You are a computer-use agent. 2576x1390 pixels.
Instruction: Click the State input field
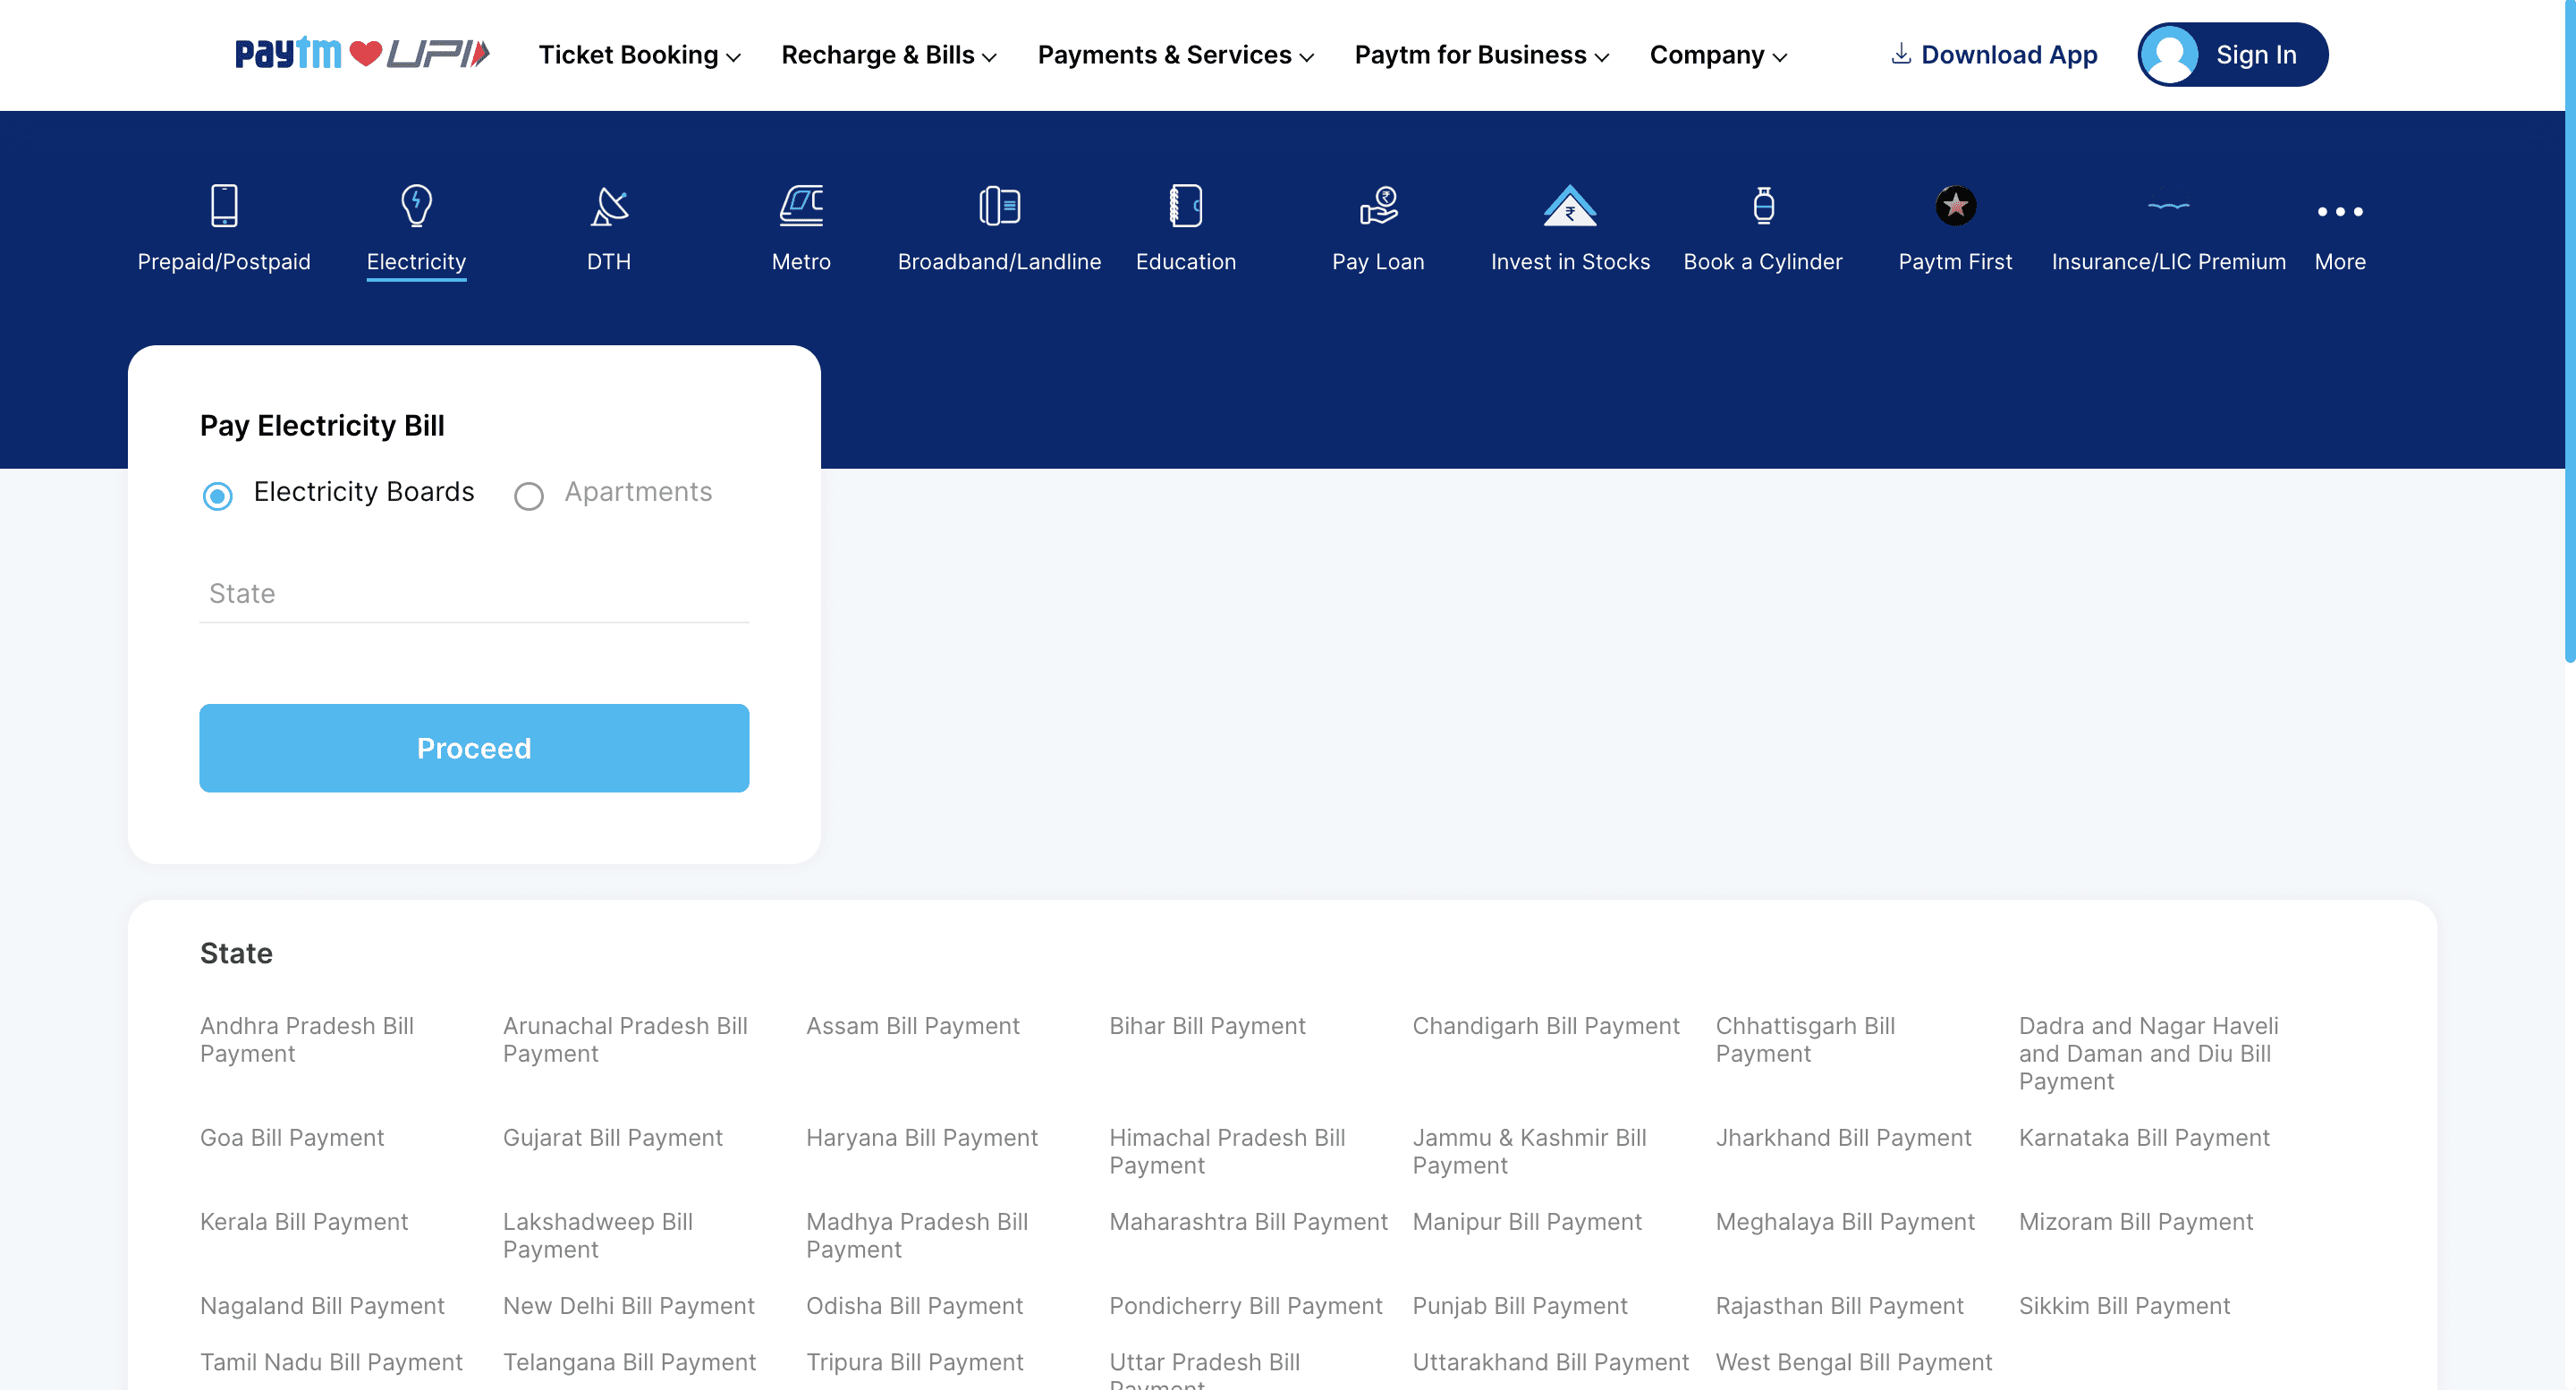point(474,594)
